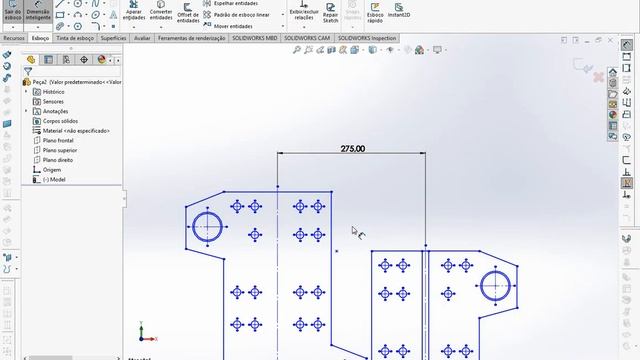Viewport: 640px width, 360px height.
Task: Open dropdown beside Padrão de esboço linear
Action: click(282, 15)
